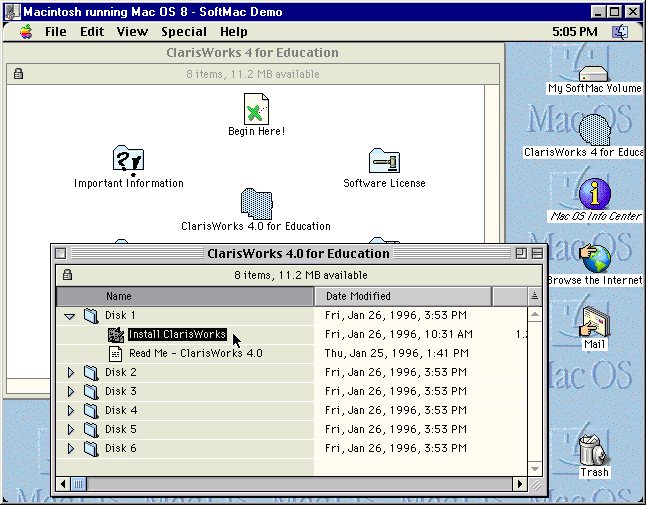Sort list by Date Modified column header
The height and width of the screenshot is (505, 646).
pos(403,296)
